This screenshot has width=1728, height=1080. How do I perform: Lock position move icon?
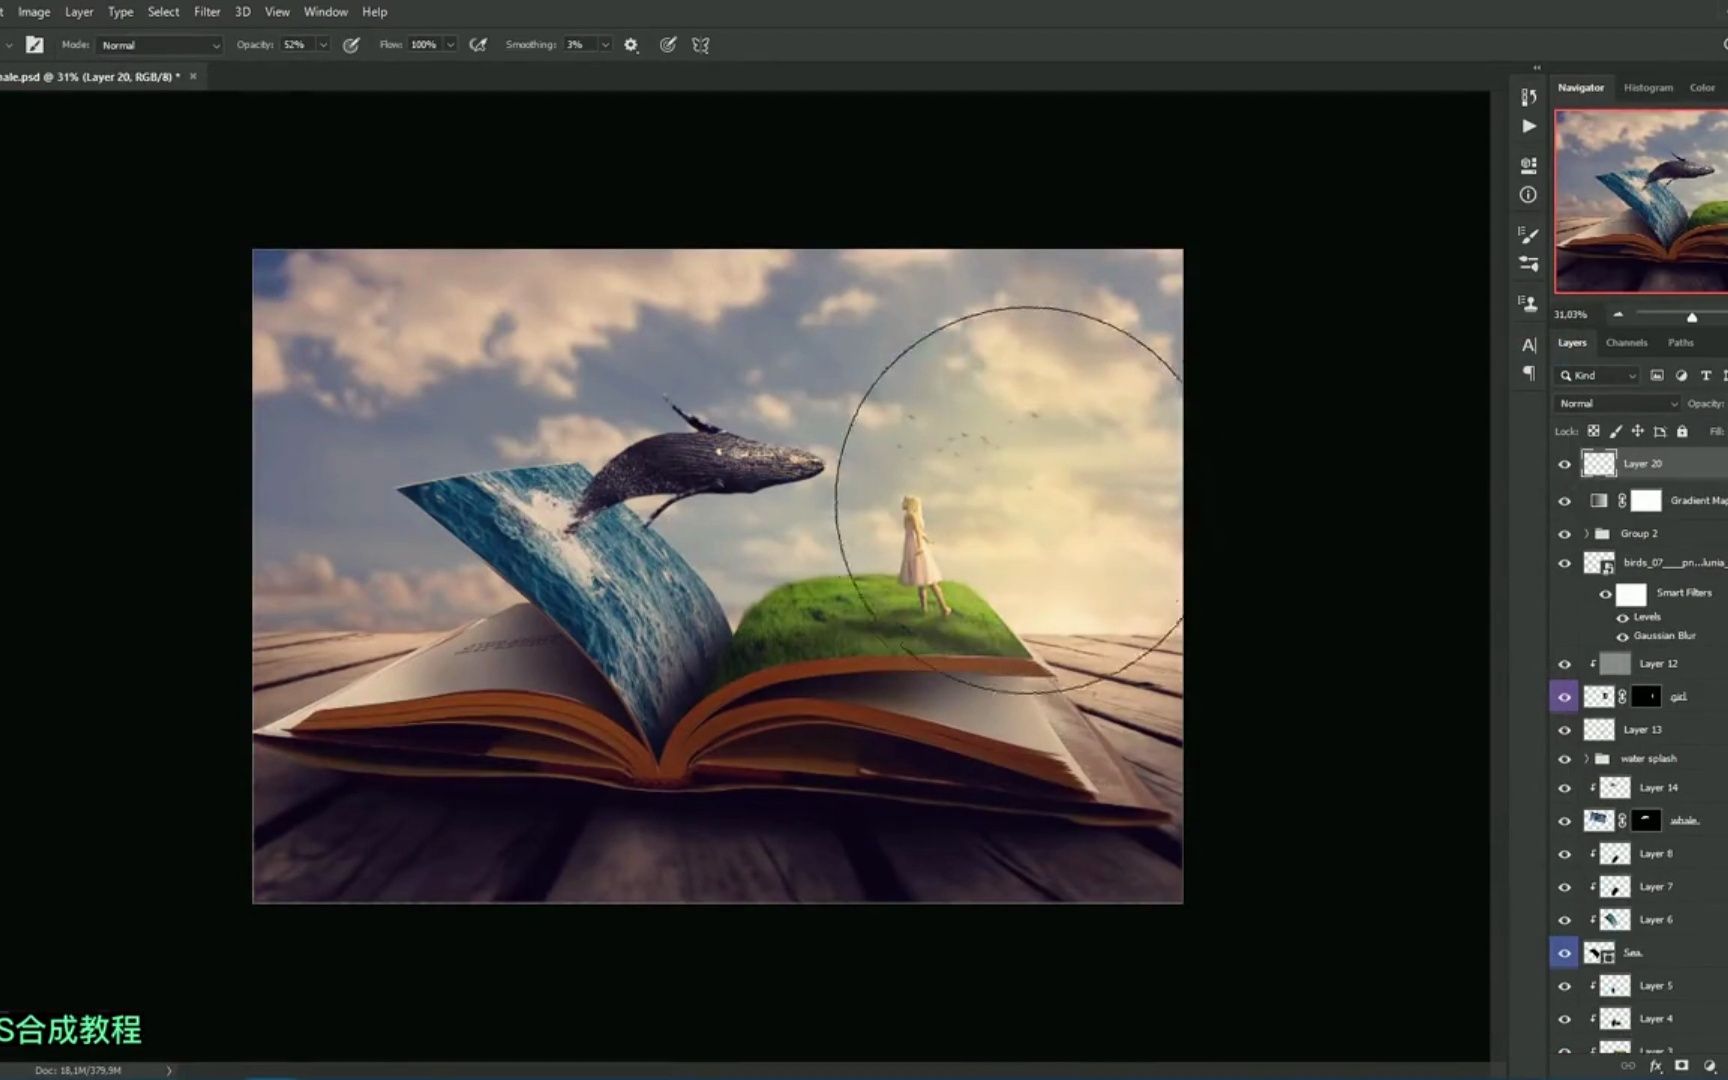pos(1638,431)
